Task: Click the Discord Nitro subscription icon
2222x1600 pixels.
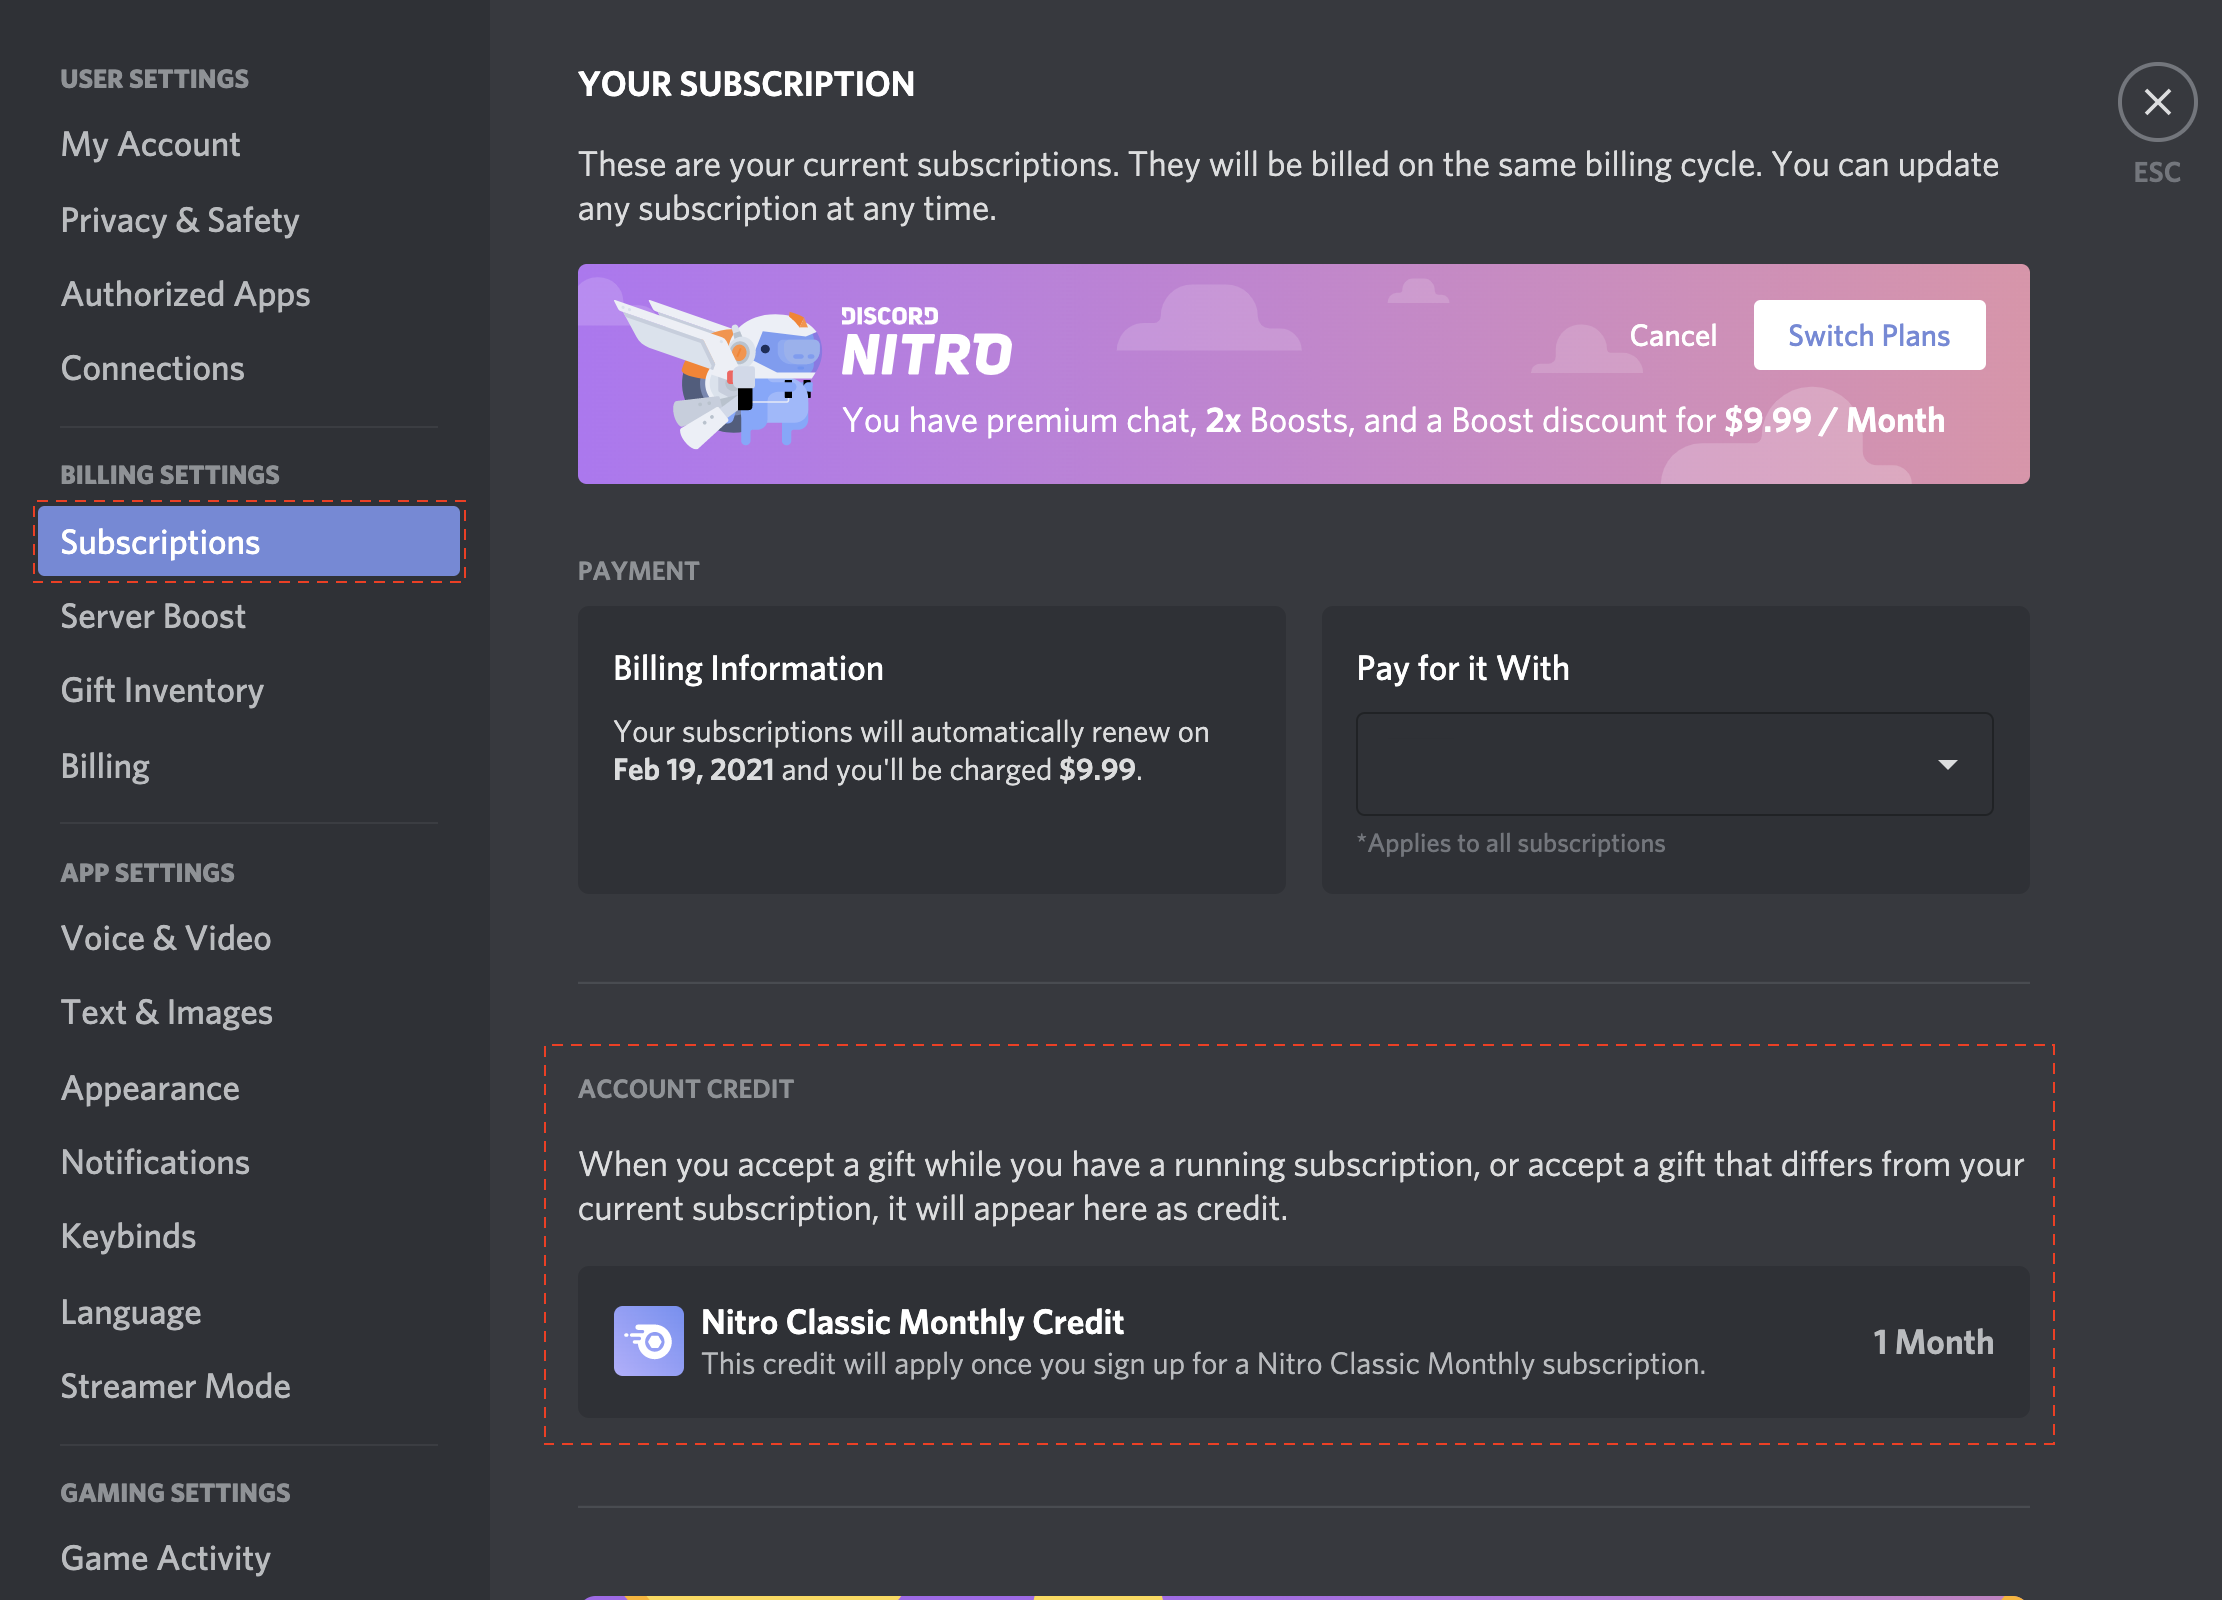Action: [723, 373]
